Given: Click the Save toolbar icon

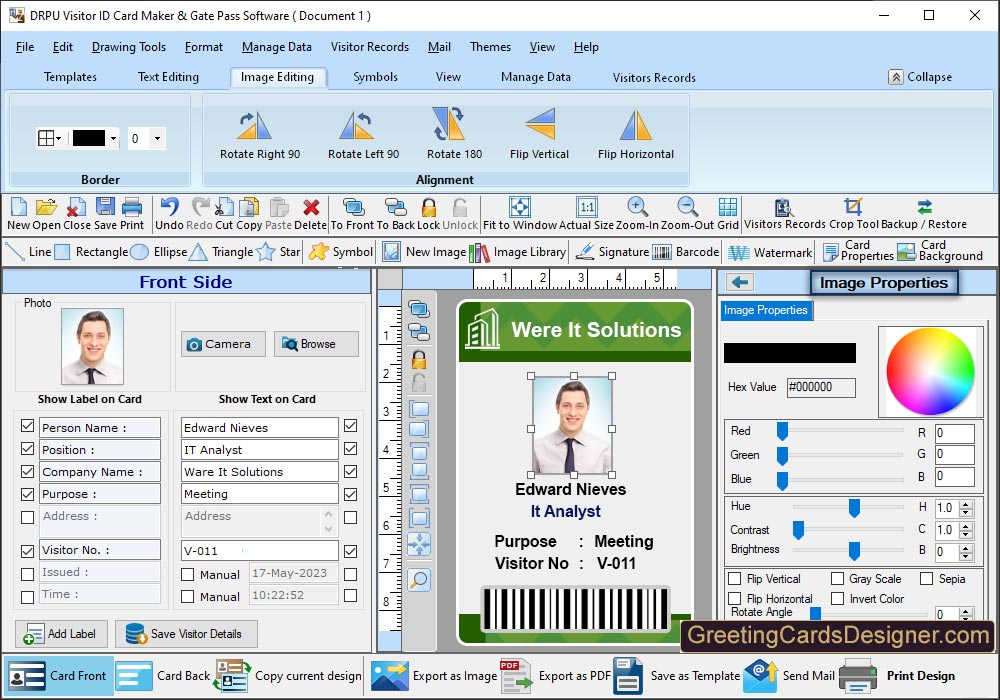Looking at the screenshot, I should click(105, 207).
